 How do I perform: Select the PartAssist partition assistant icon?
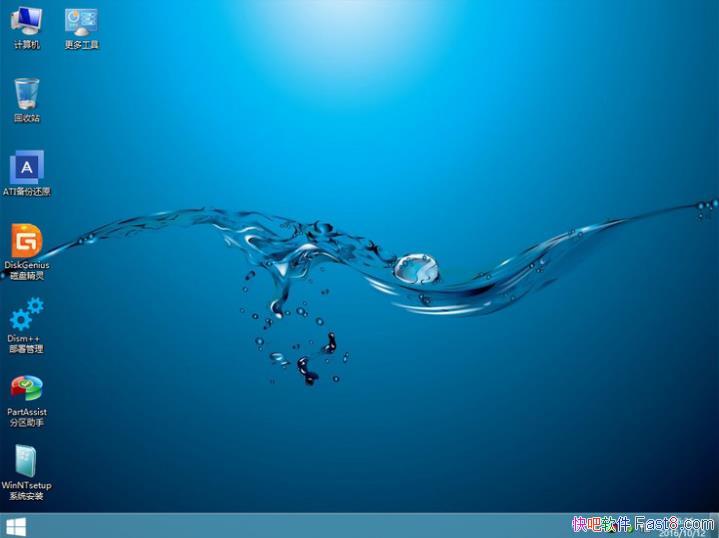[x=27, y=388]
